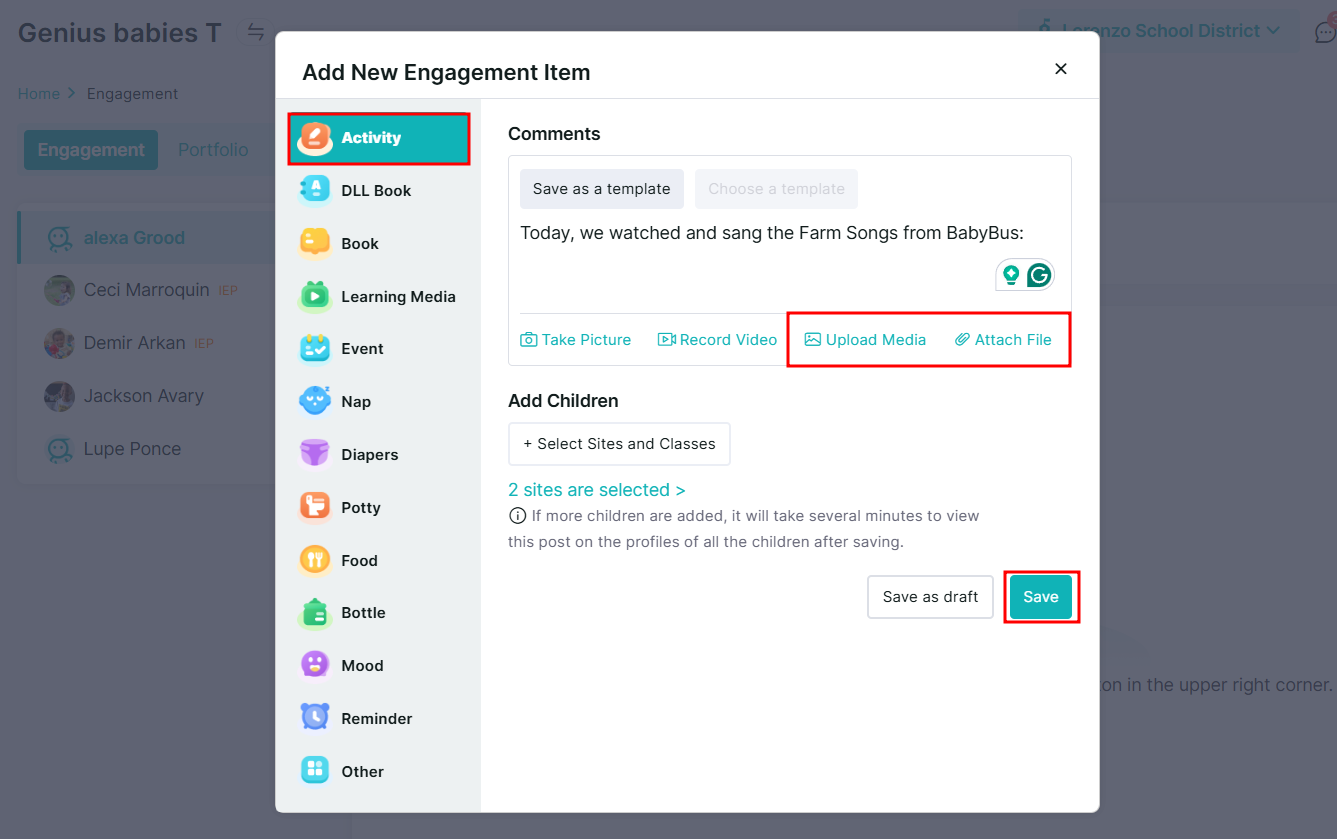Click the camera icon for Take Picture
Screen dimensions: 1337x839
point(529,340)
